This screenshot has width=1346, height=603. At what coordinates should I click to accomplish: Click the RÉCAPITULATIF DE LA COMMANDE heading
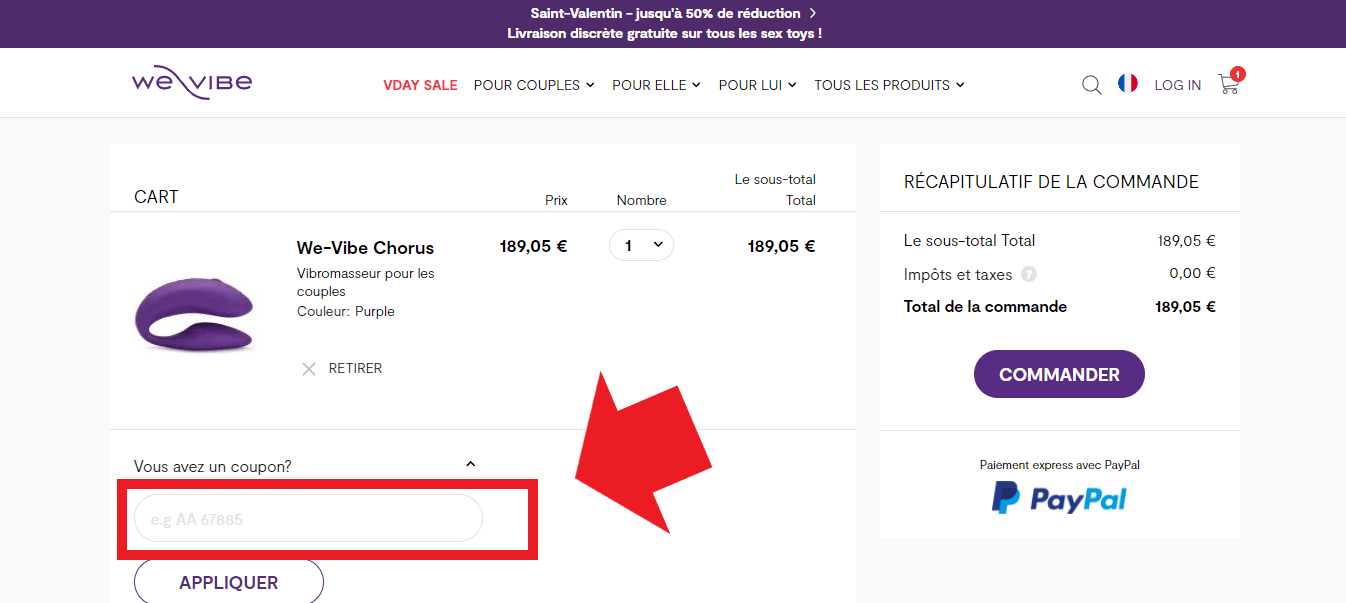click(x=1051, y=182)
